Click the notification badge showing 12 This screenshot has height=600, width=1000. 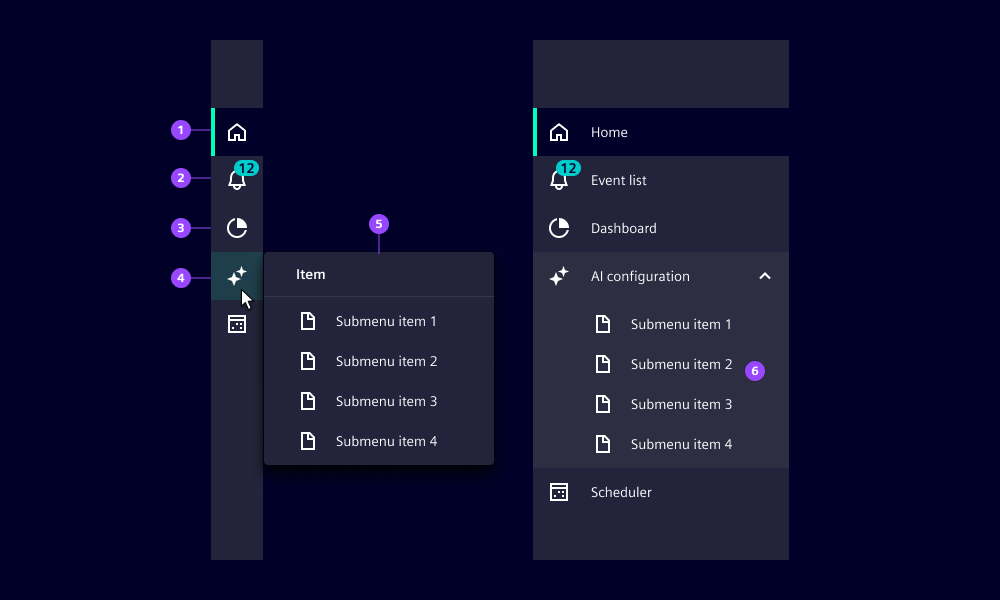pyautogui.click(x=568, y=168)
